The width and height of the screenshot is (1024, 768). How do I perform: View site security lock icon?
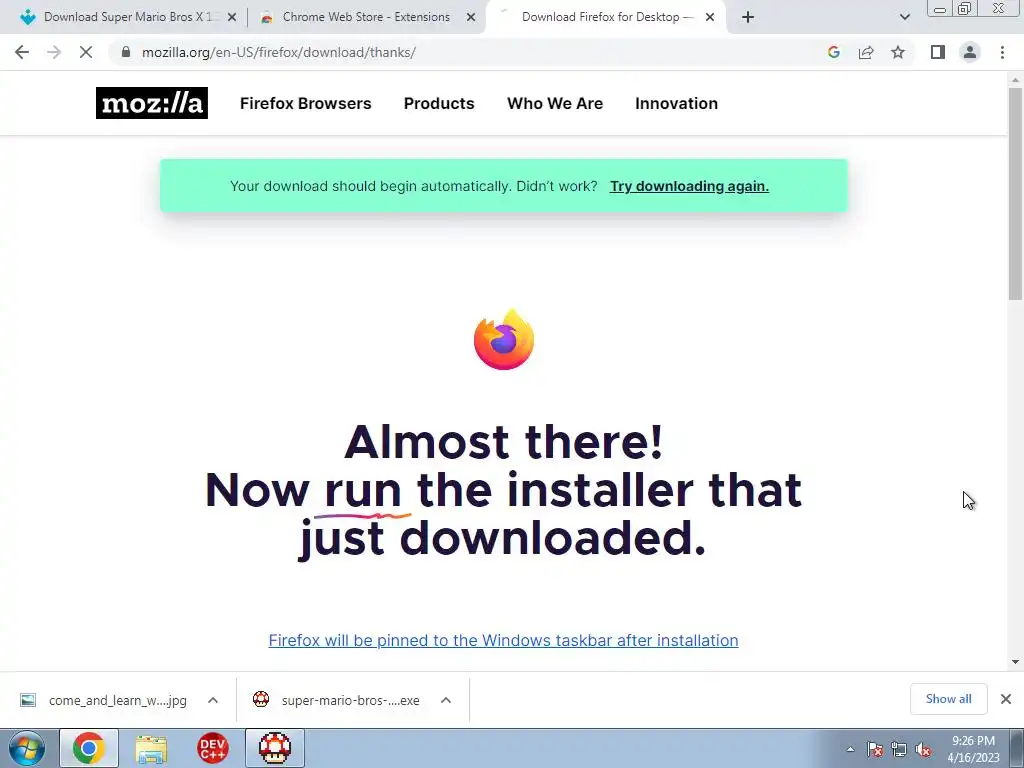pos(126,52)
